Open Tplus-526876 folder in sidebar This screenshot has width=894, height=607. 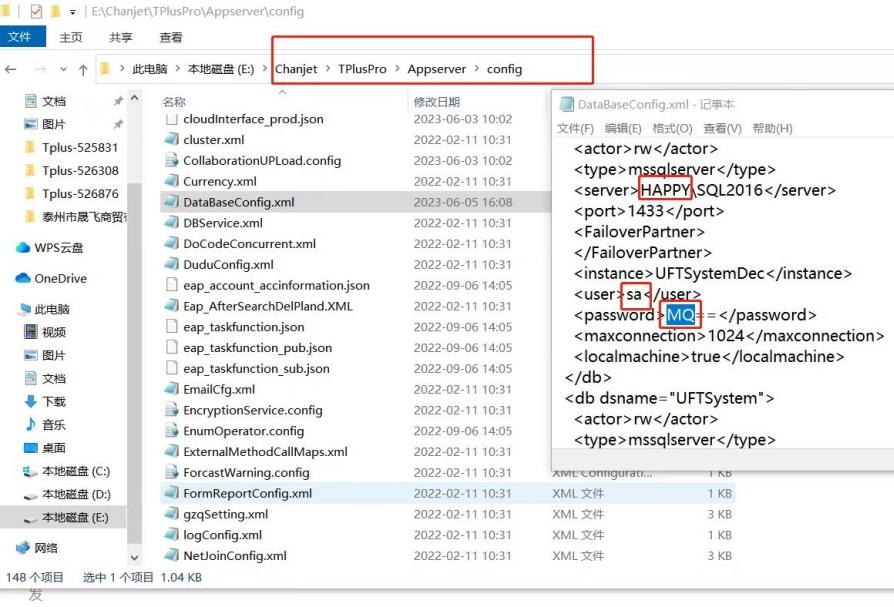(79, 194)
